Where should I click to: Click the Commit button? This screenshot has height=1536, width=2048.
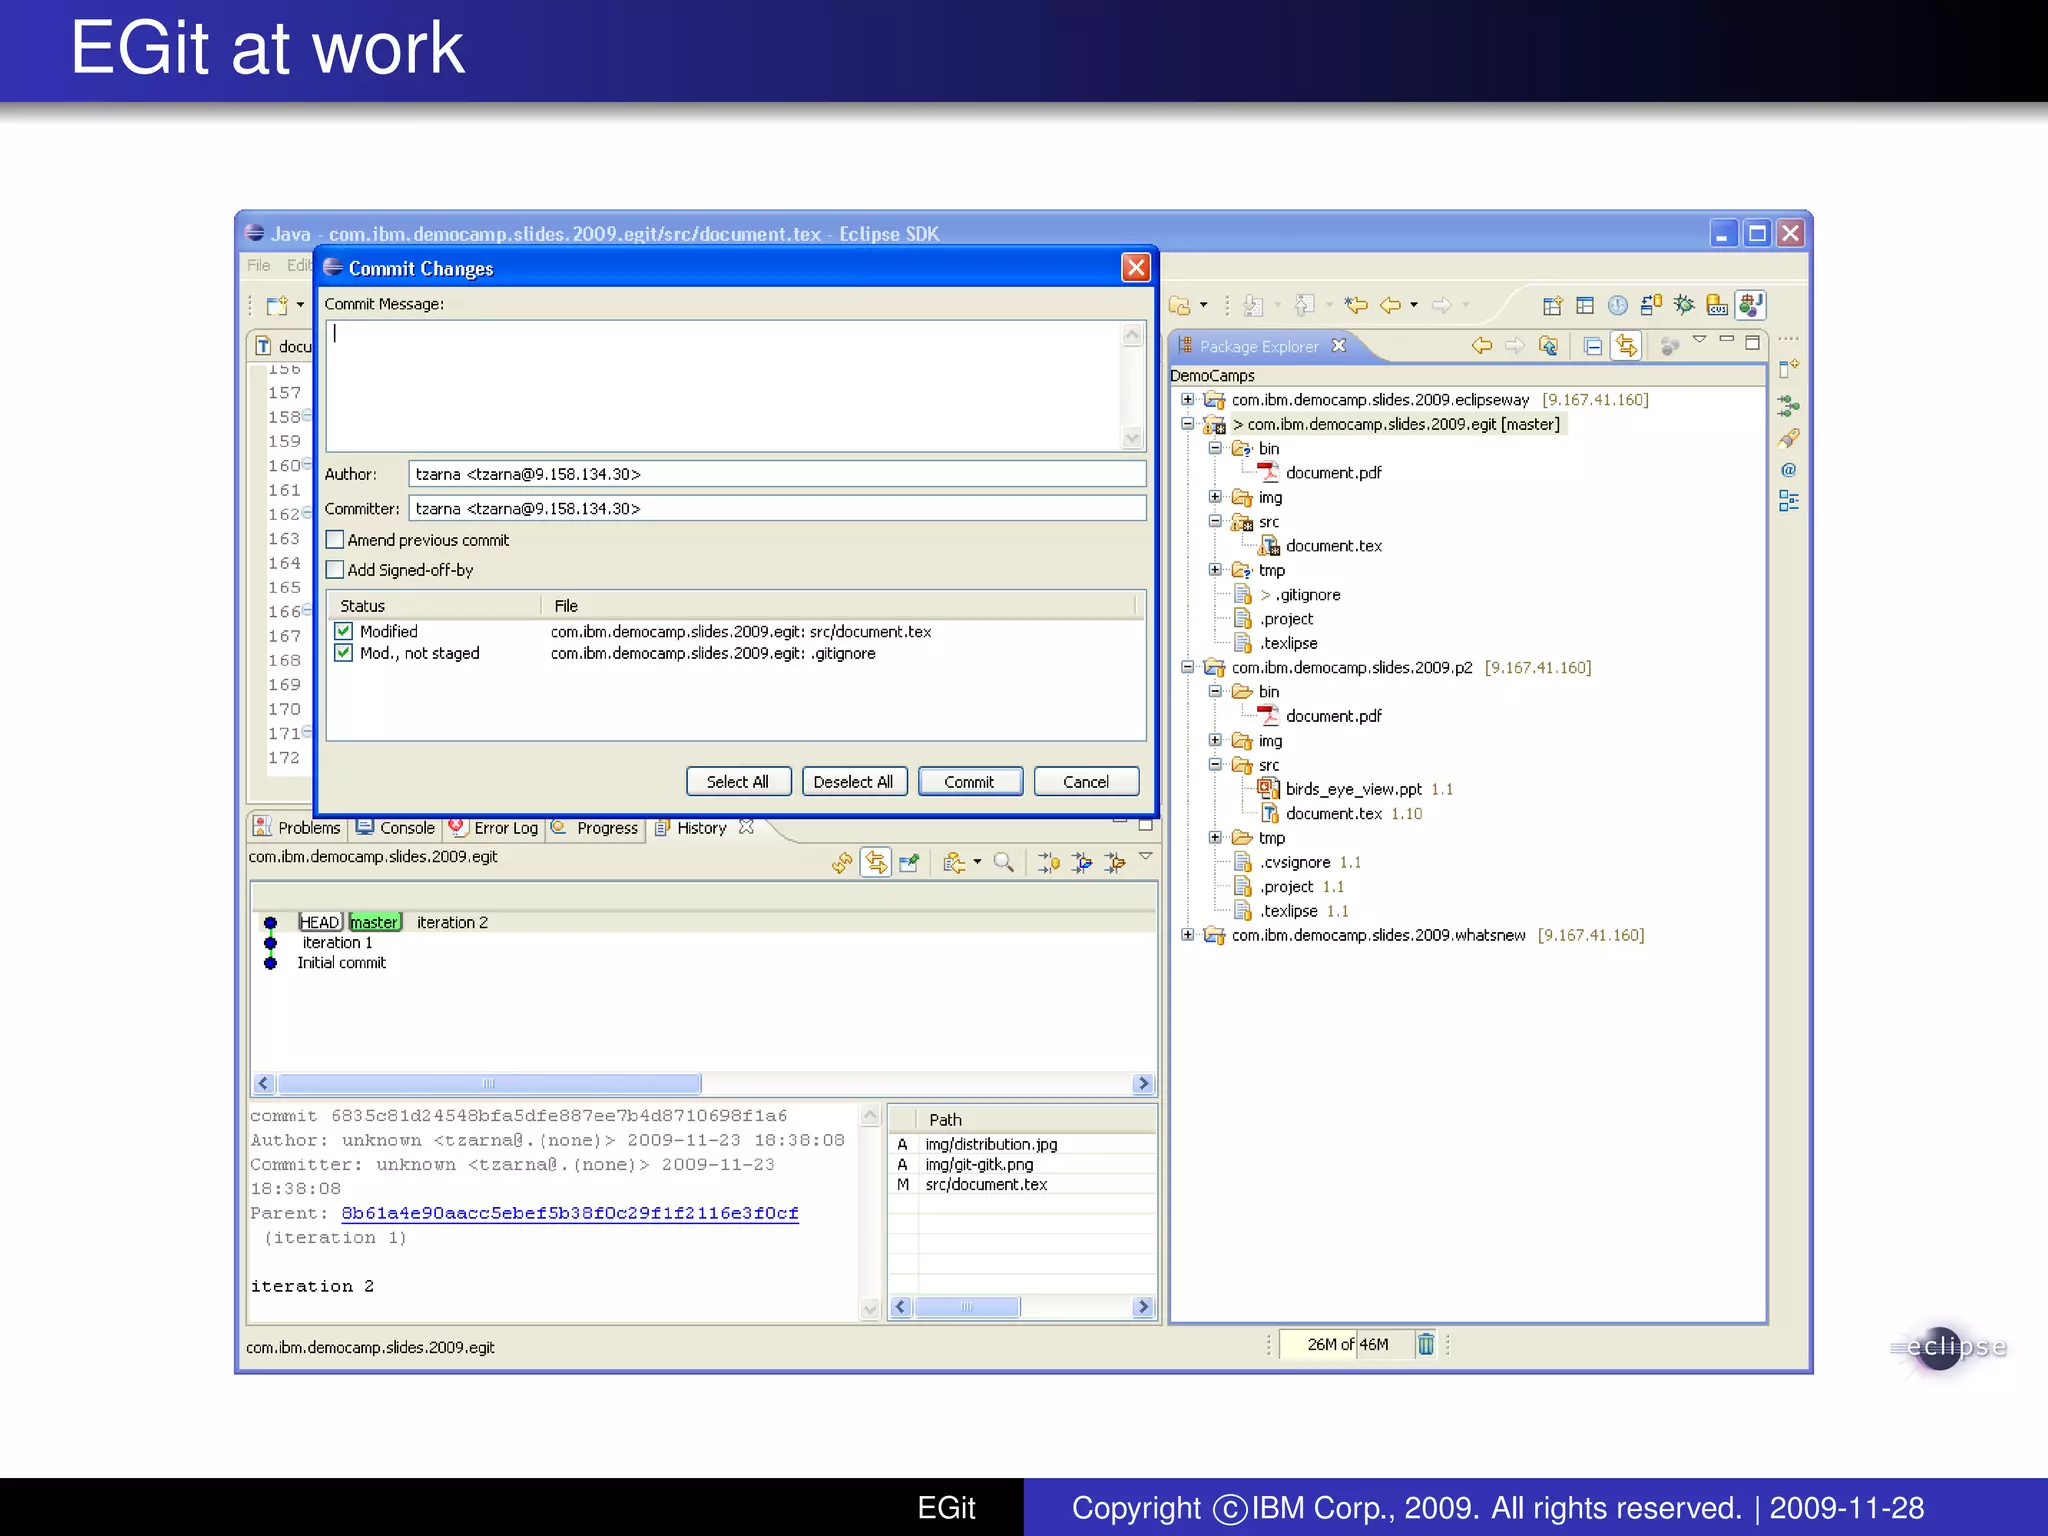pos(970,782)
